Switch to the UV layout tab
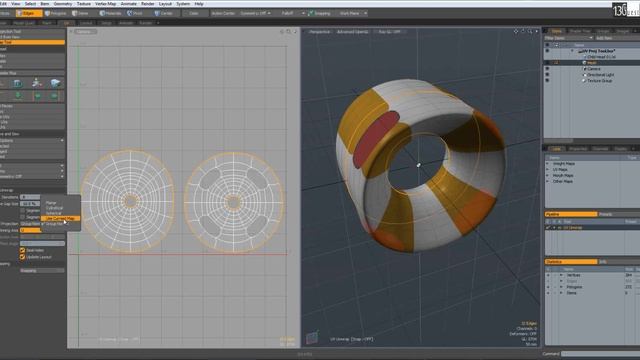Image resolution: width=640 pixels, height=360 pixels. pyautogui.click(x=67, y=23)
